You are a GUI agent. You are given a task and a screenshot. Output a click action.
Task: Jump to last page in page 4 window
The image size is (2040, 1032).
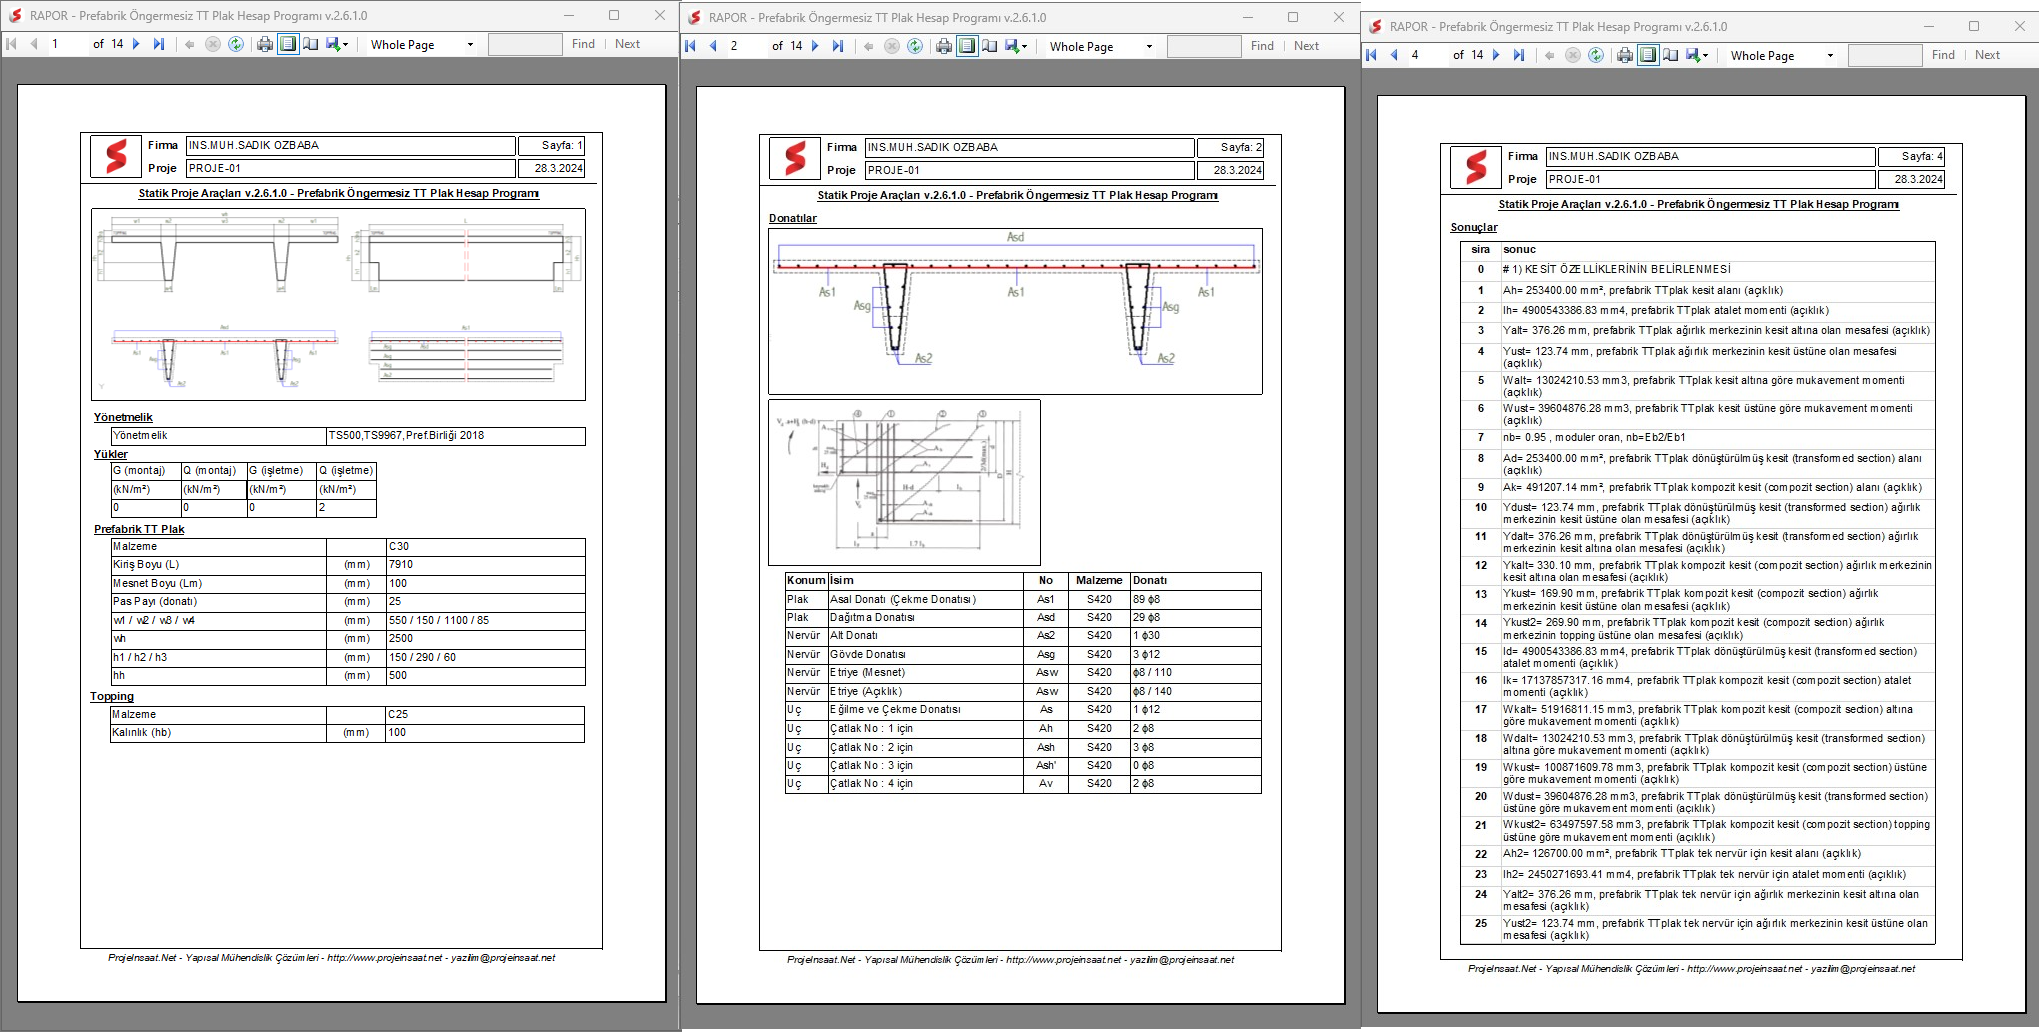(1519, 55)
